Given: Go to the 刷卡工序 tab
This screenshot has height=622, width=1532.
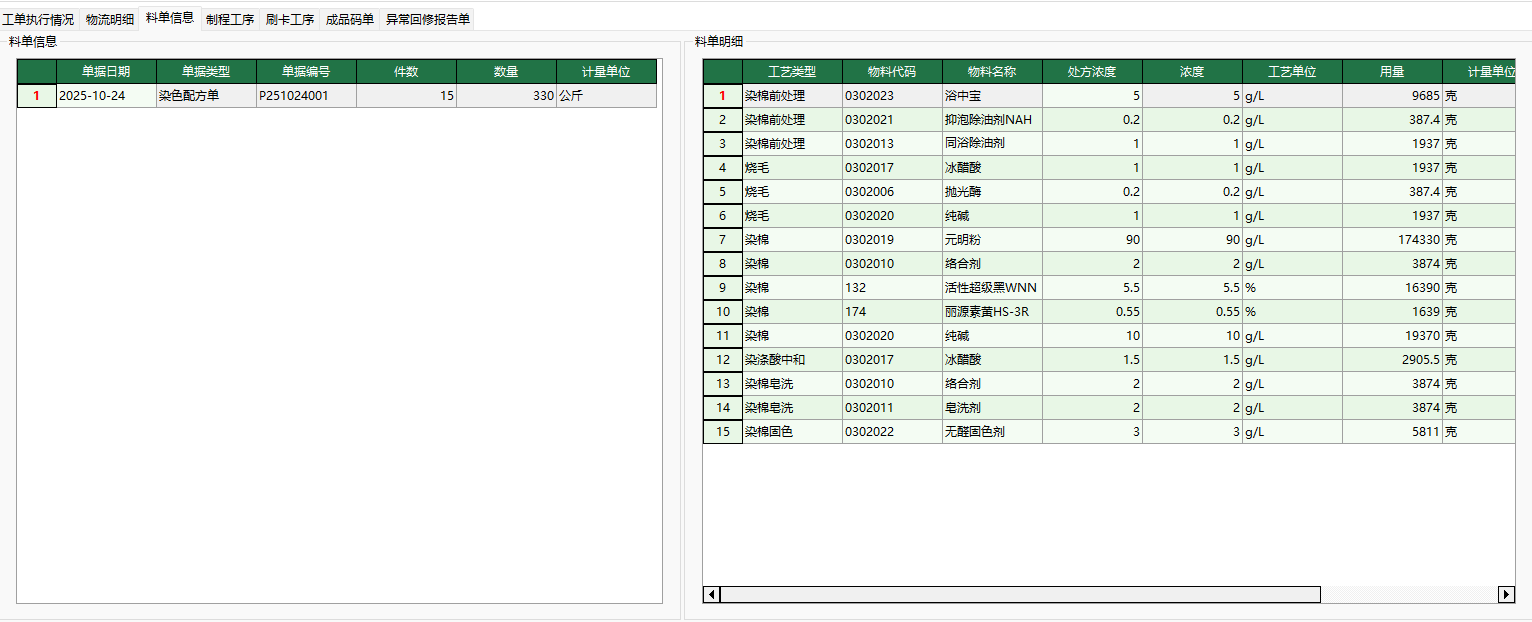Looking at the screenshot, I should point(290,19).
